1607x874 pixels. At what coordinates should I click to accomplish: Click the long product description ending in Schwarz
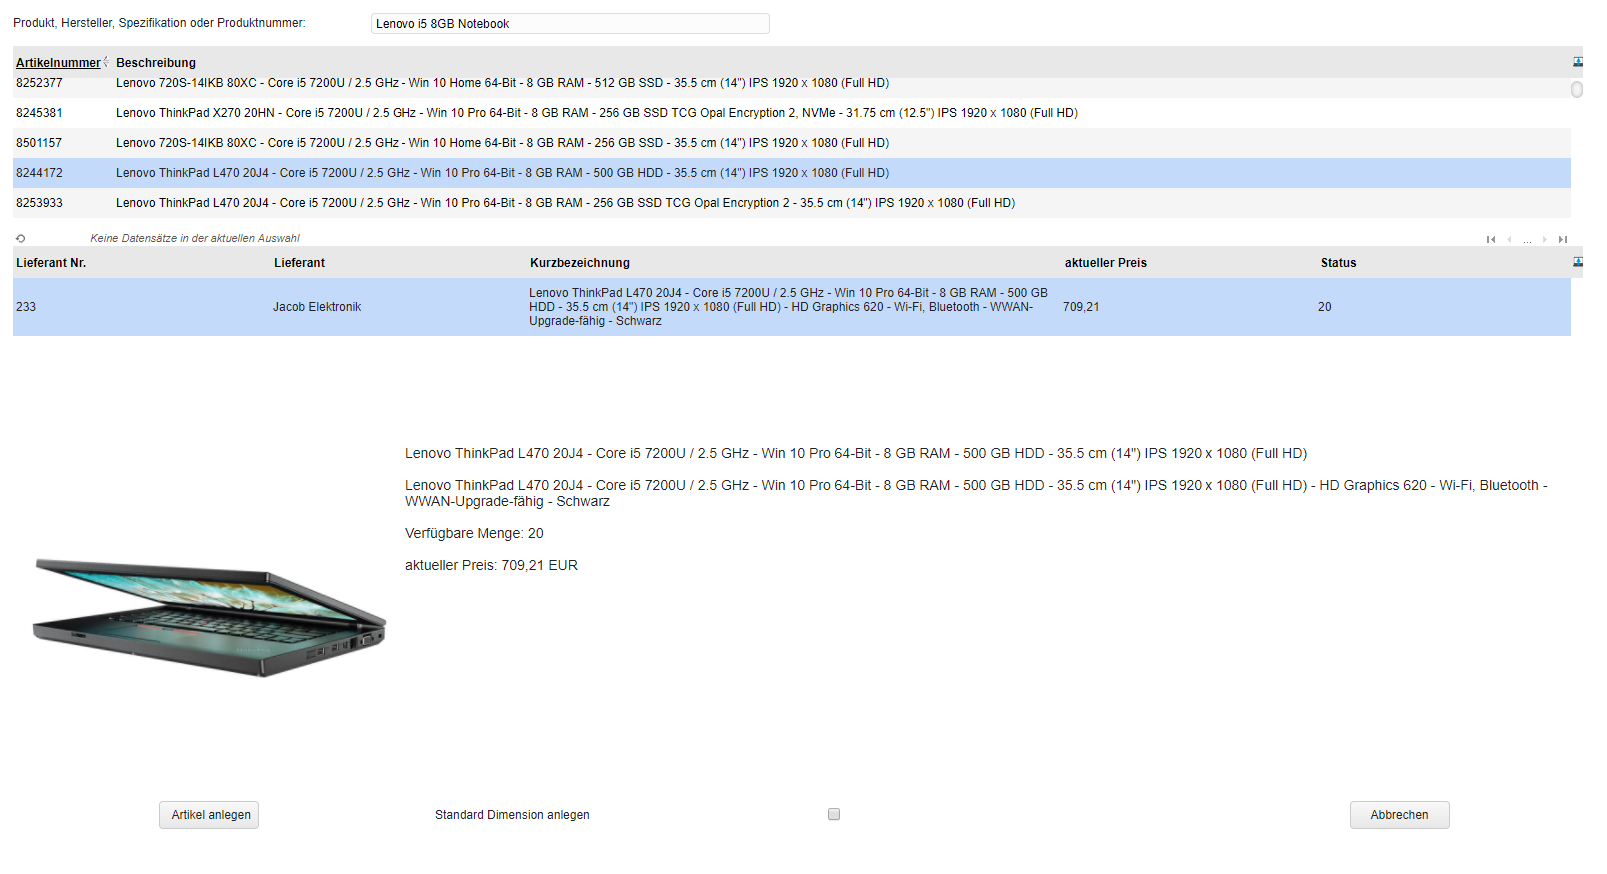[x=976, y=493]
